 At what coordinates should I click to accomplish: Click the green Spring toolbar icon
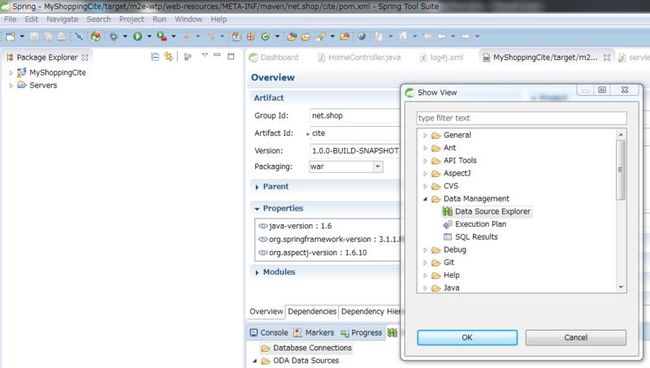[x=265, y=36]
